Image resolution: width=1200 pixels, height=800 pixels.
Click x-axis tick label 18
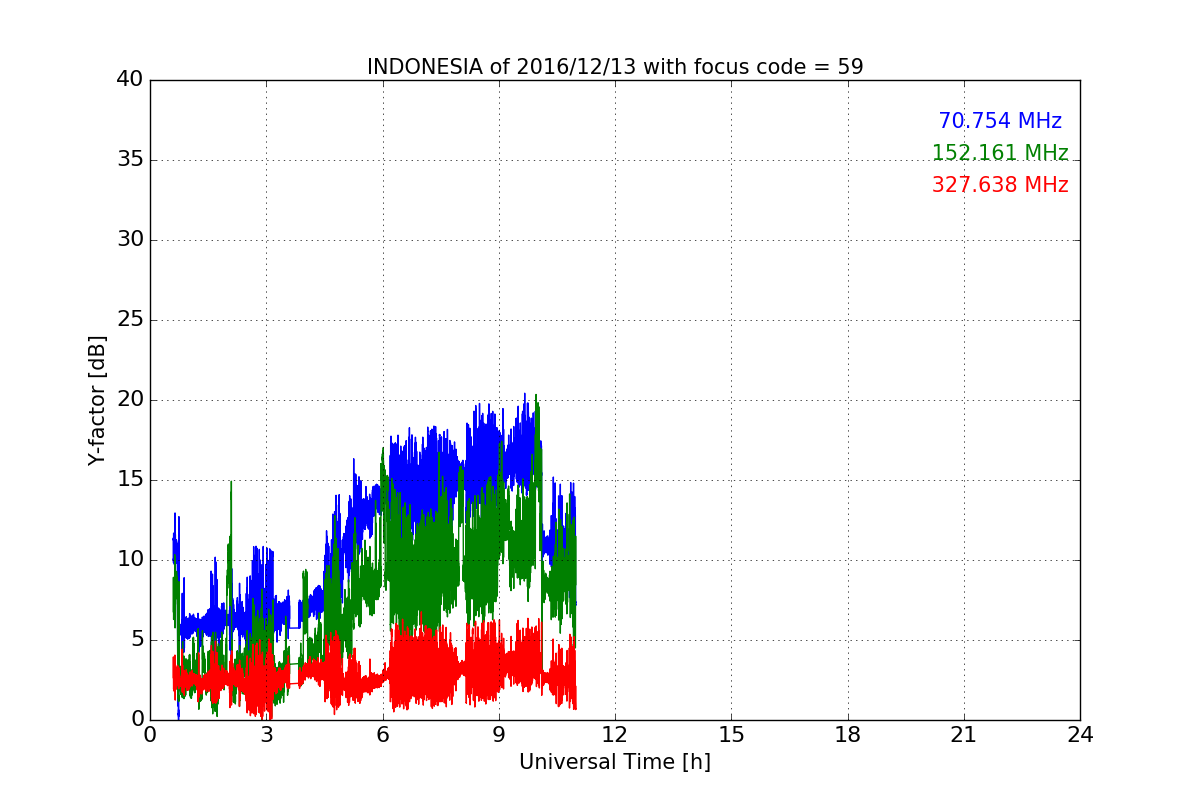(x=848, y=735)
